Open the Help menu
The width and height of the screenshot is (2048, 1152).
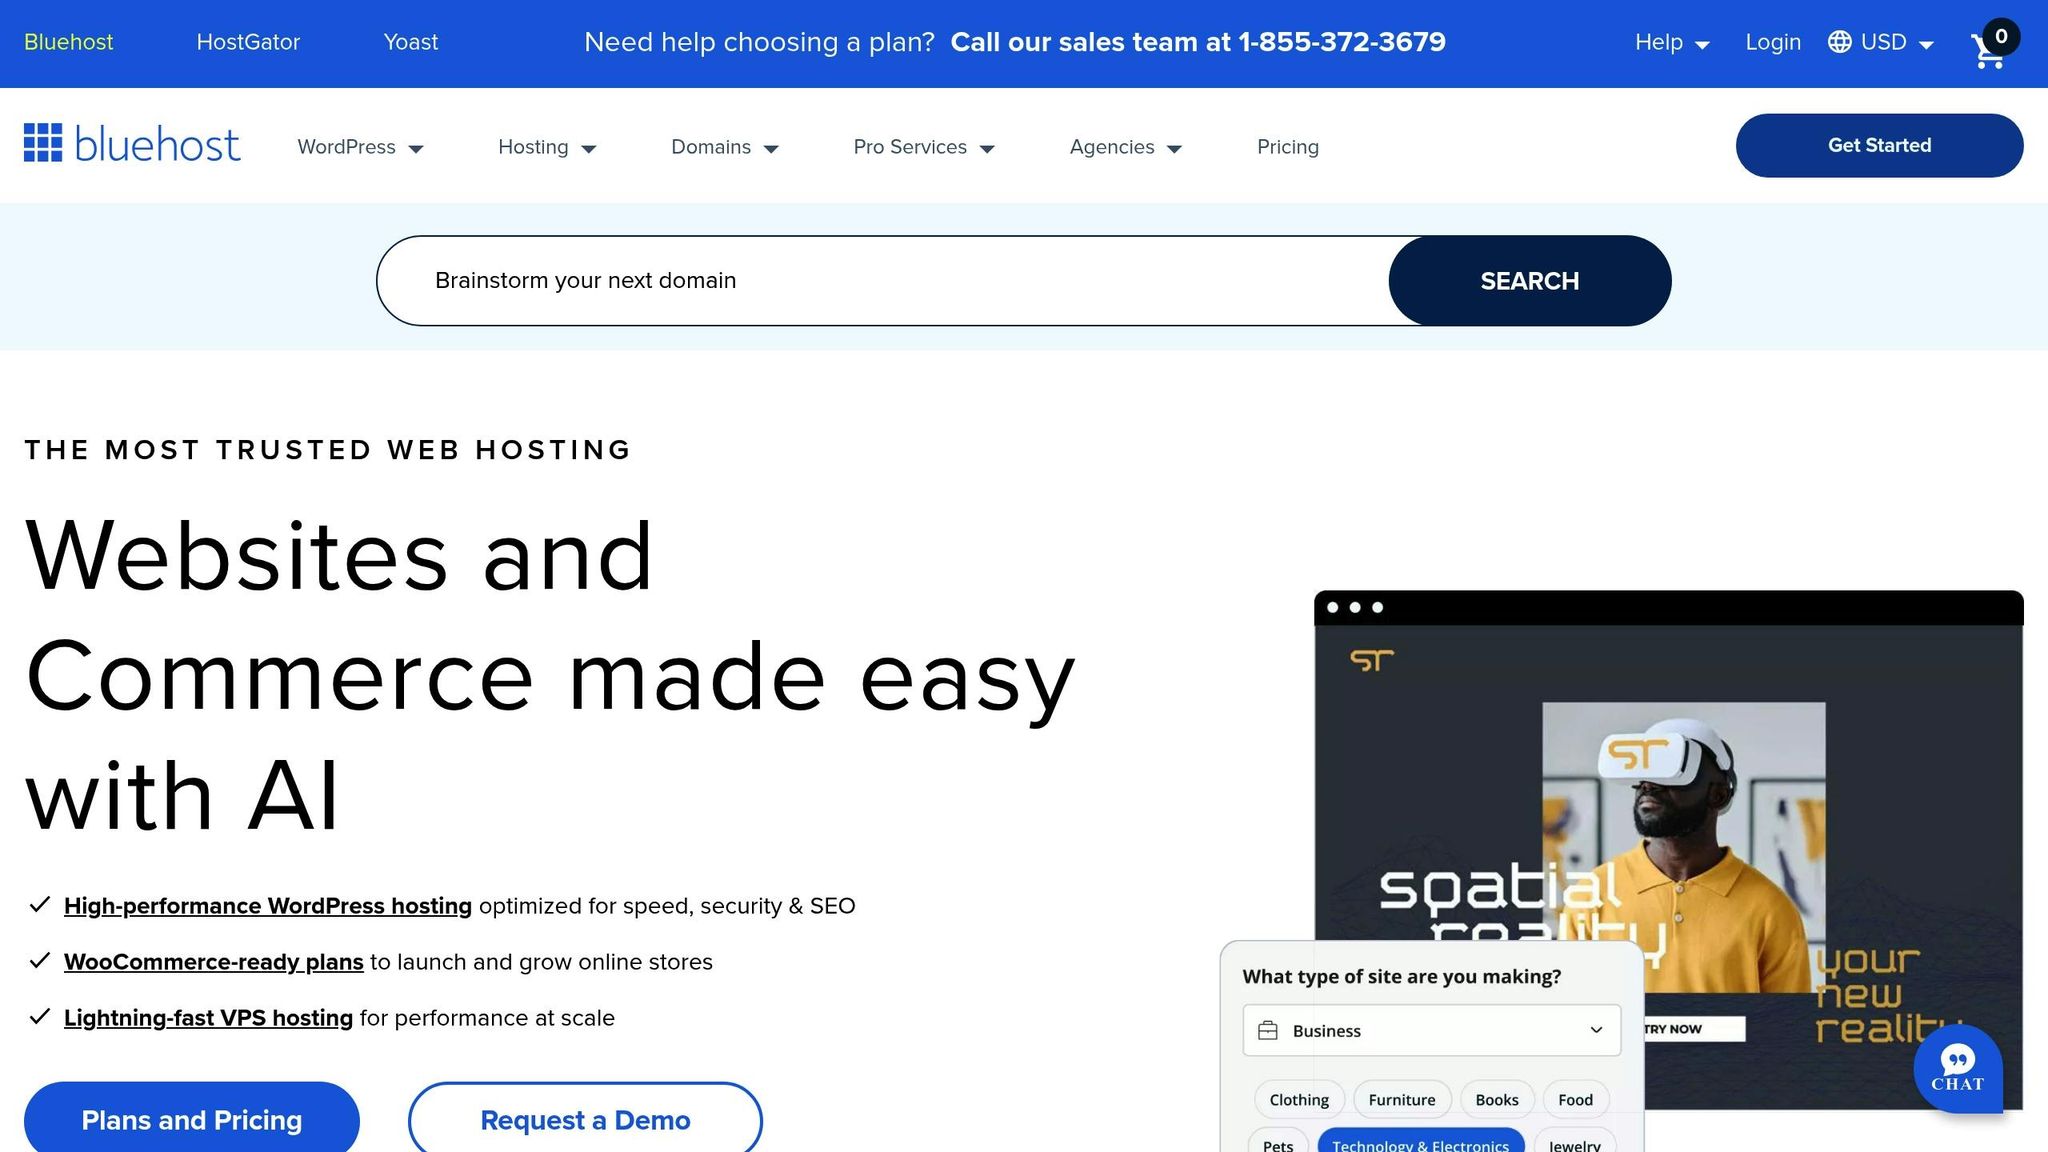coord(1669,42)
